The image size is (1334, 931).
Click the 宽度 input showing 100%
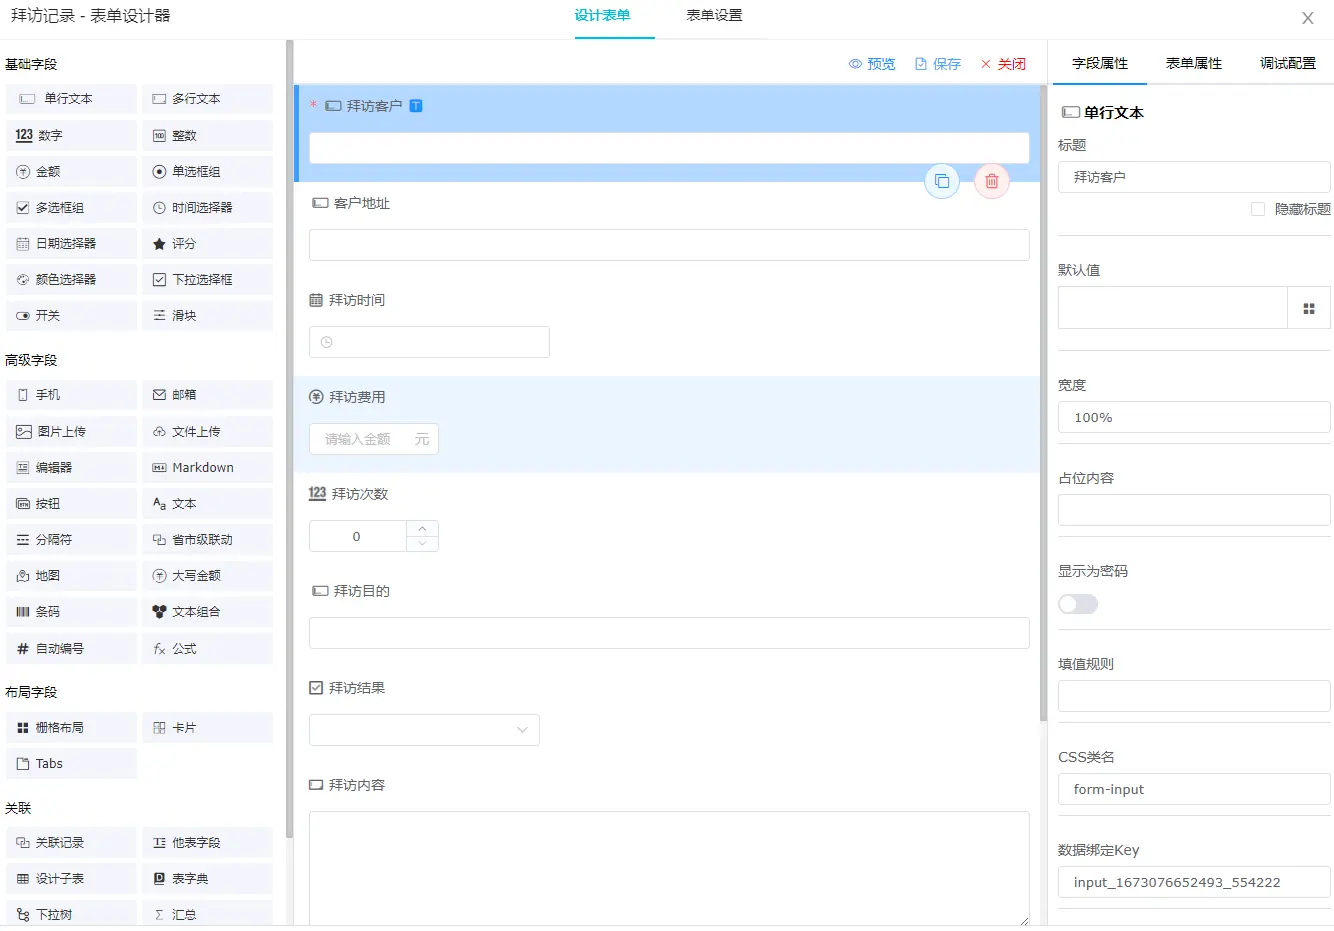click(x=1194, y=417)
